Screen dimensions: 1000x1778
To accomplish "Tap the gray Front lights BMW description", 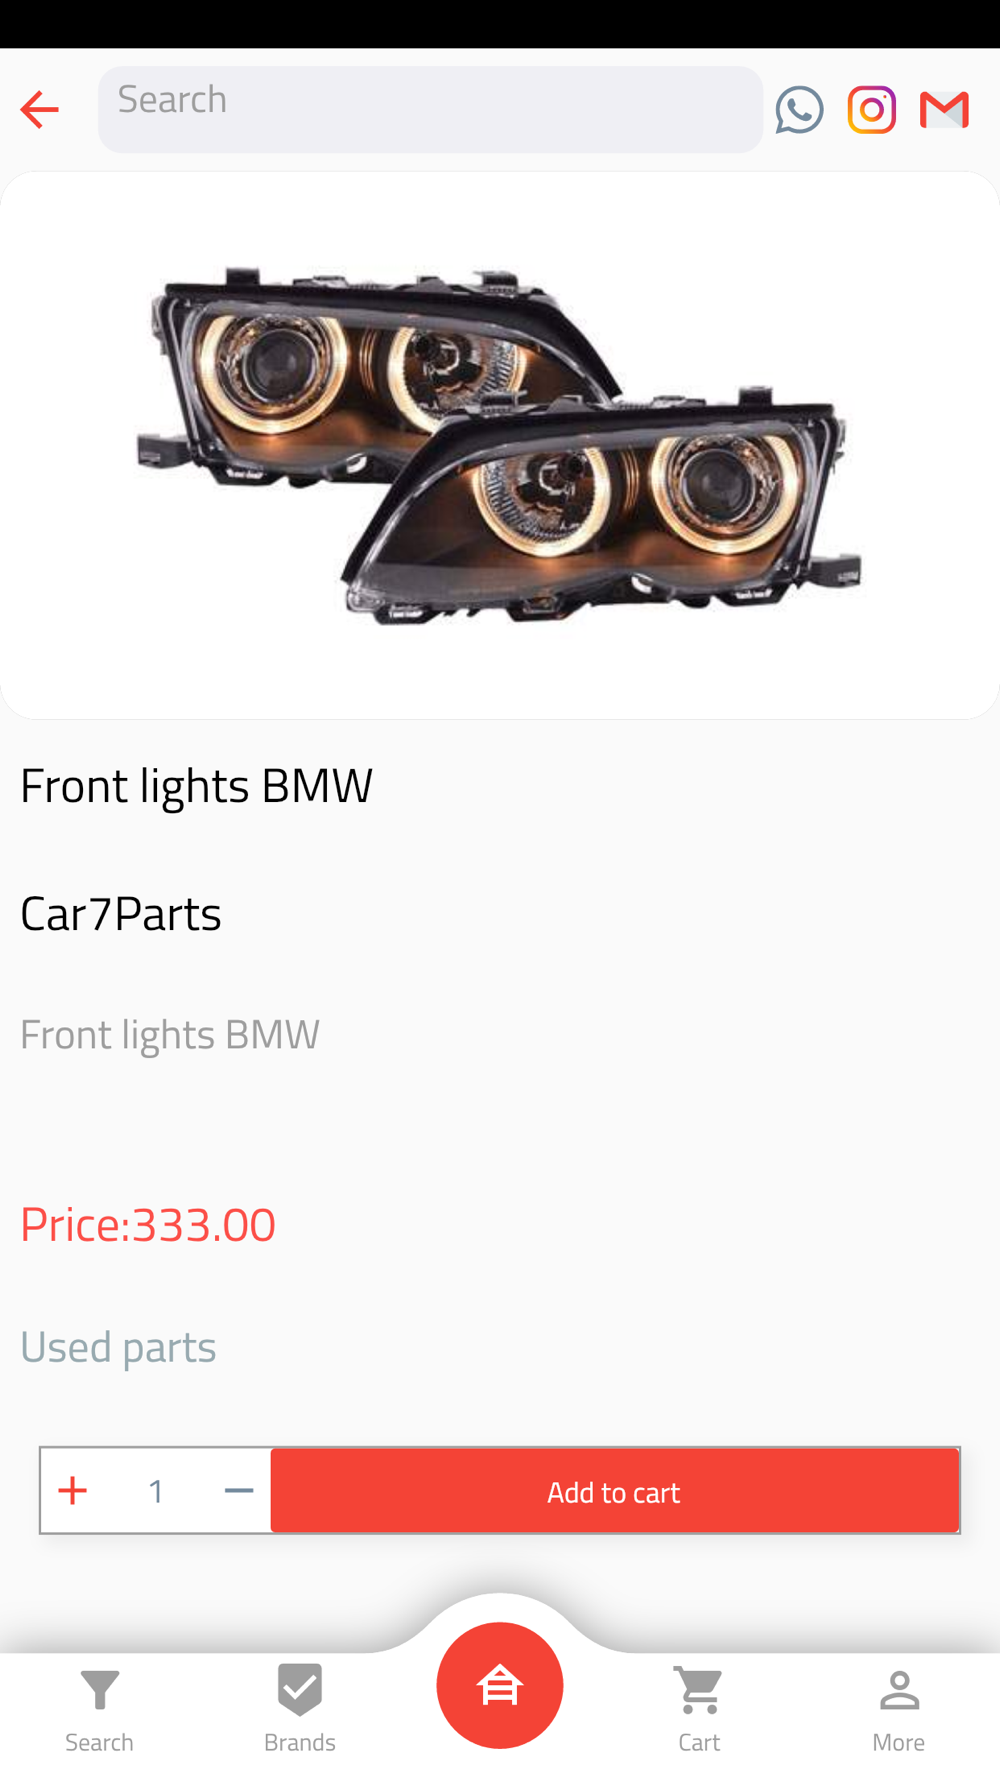I will pos(170,1034).
